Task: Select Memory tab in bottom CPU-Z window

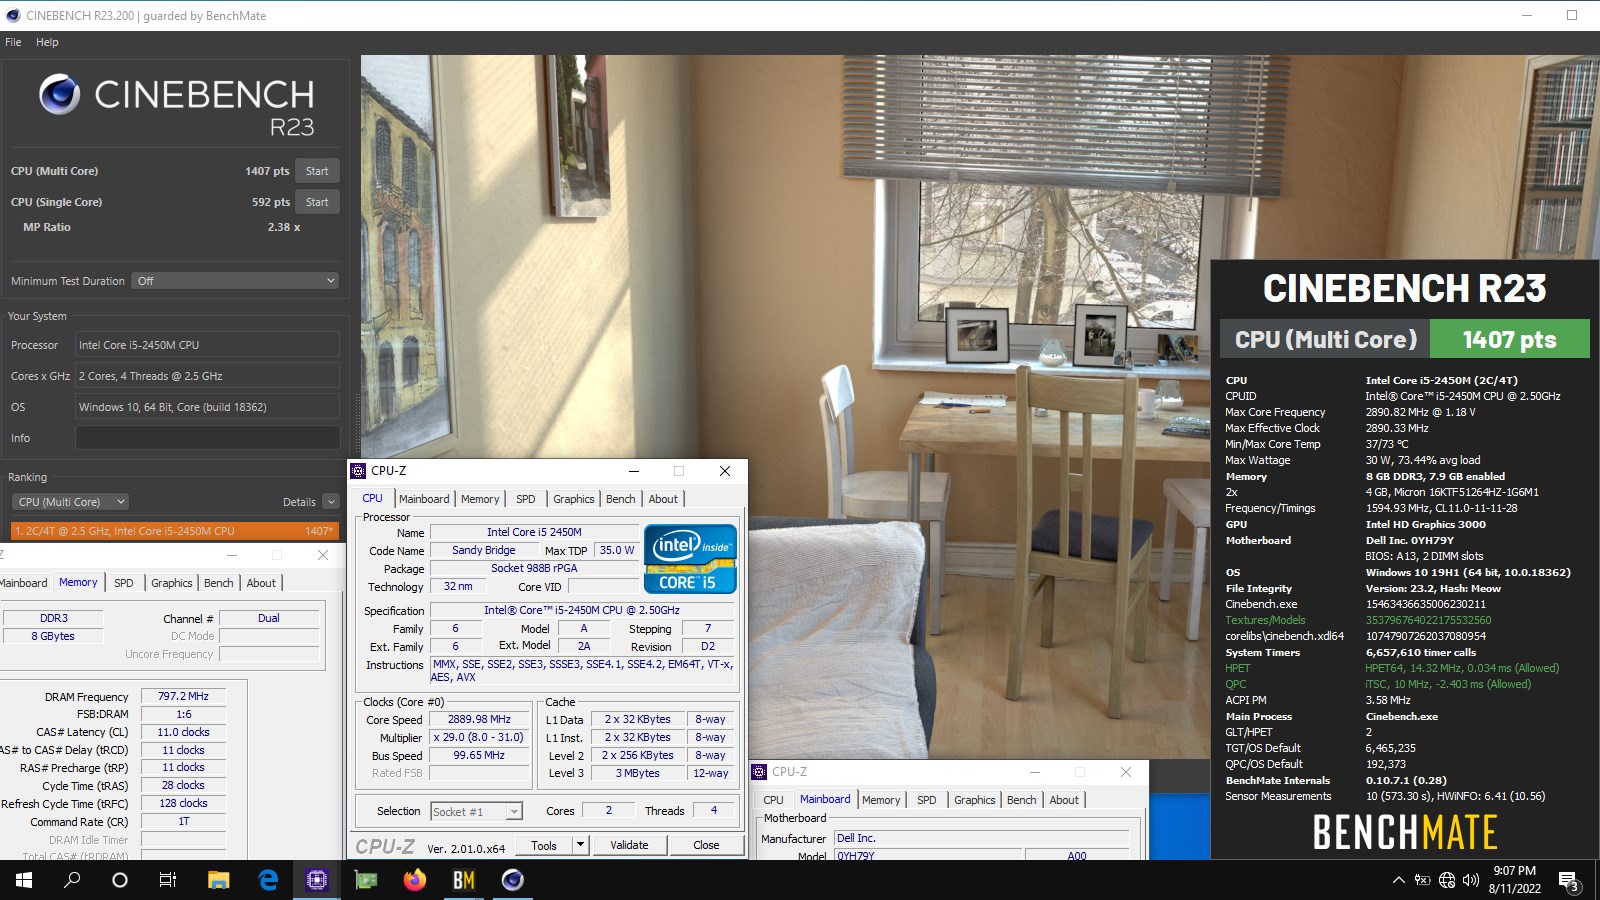Action: coord(881,800)
